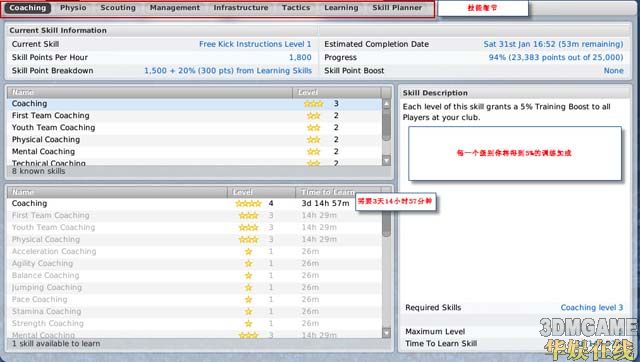Screen dimensions: 640x362
Task: Select Acceleration Coaching in learnable skills
Action: (194, 251)
